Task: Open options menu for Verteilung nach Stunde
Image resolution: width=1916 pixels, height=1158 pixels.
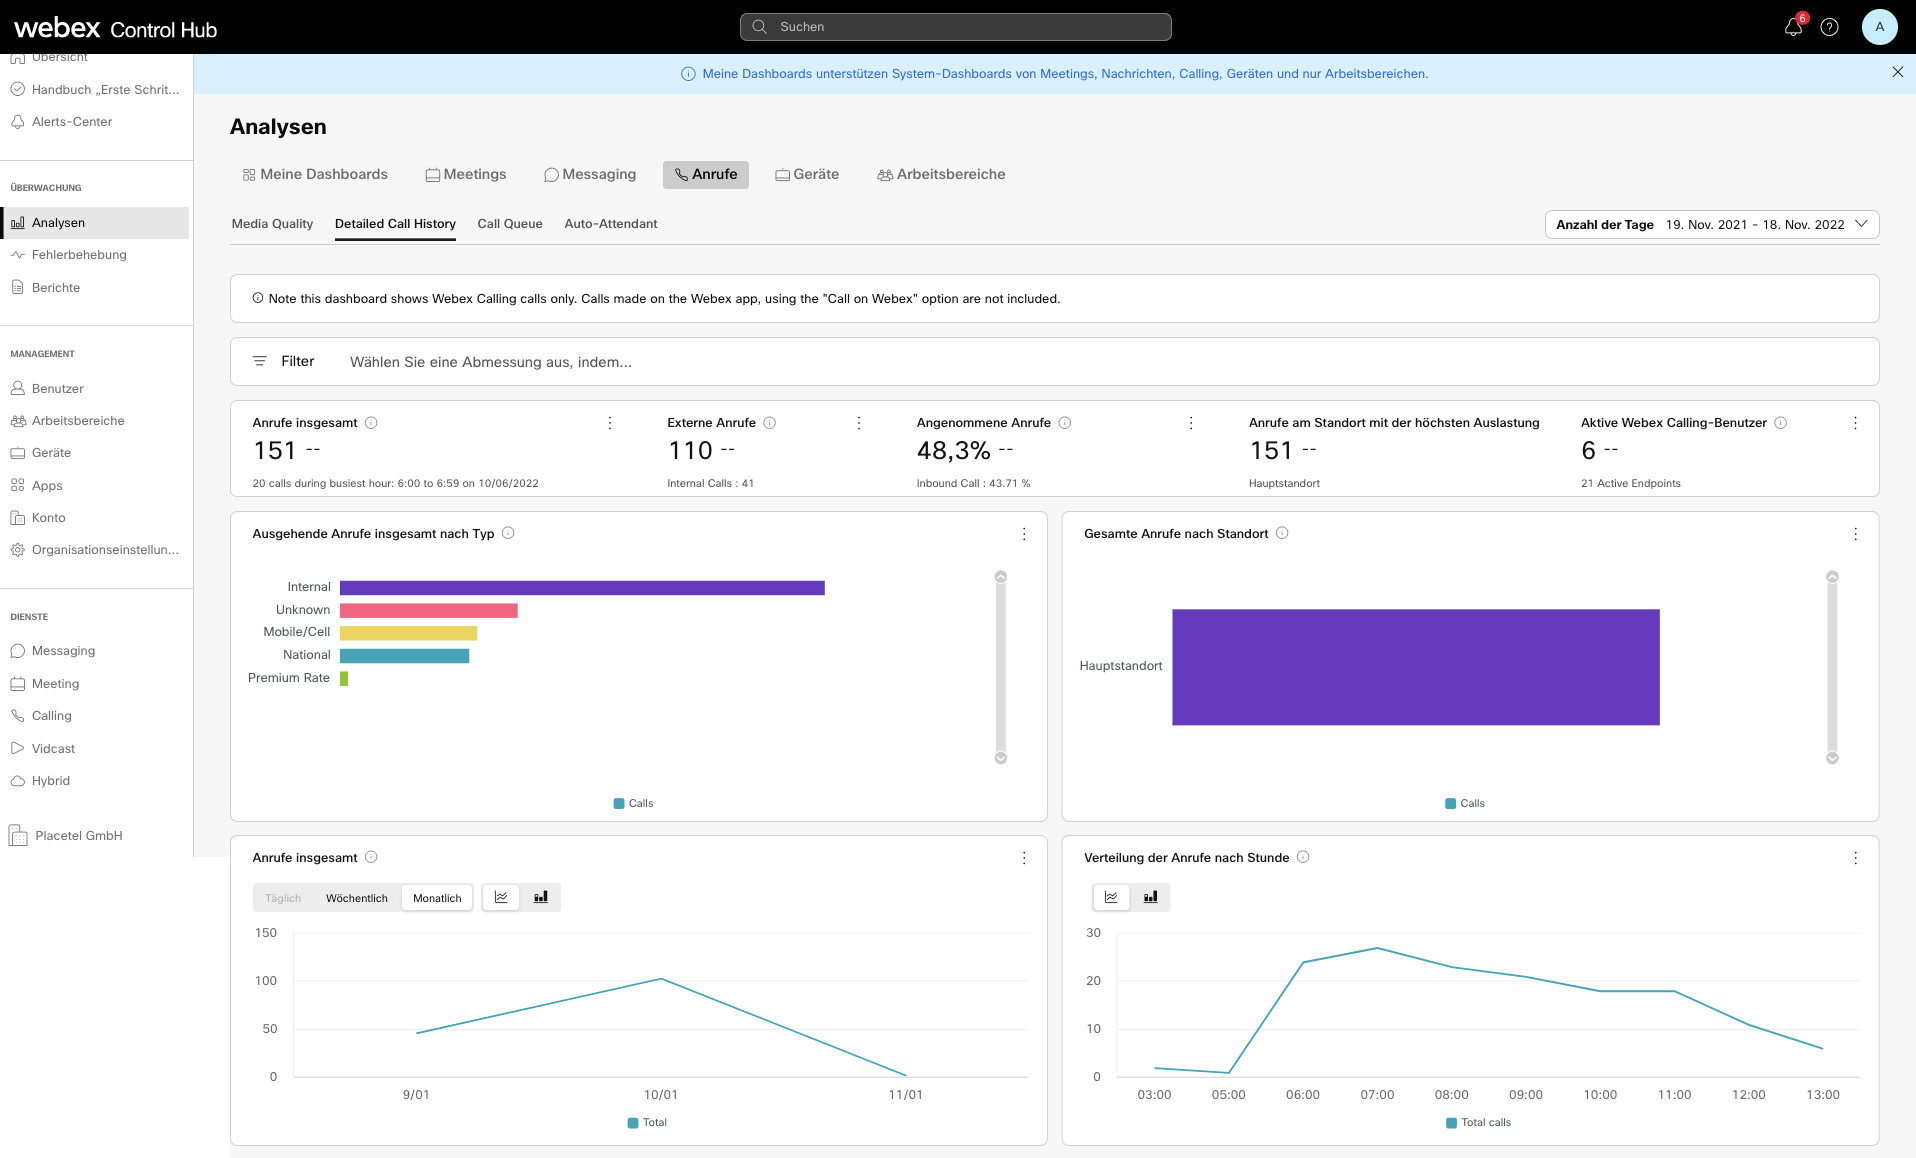Action: click(1855, 858)
